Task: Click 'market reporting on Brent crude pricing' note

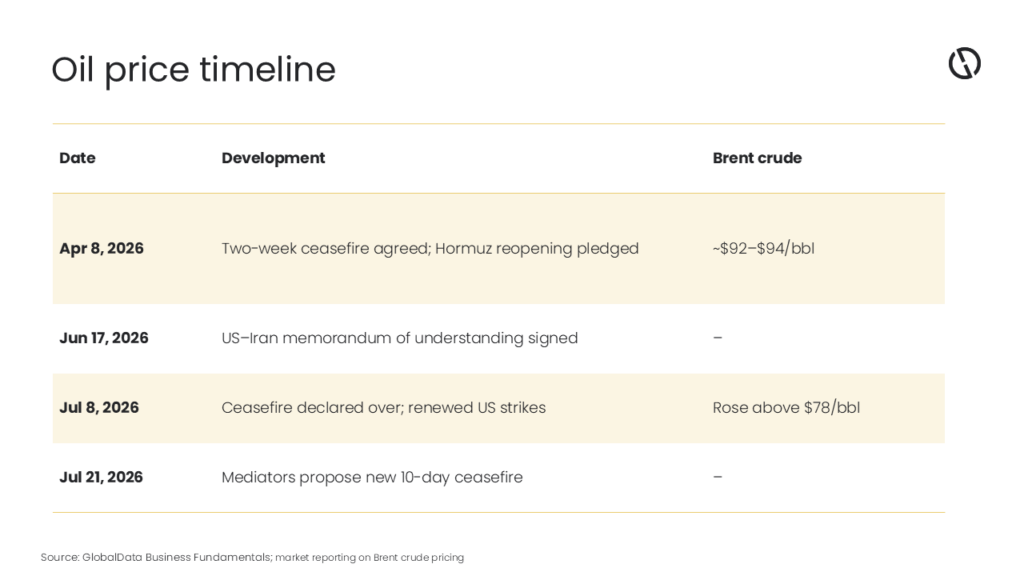Action: click(370, 558)
